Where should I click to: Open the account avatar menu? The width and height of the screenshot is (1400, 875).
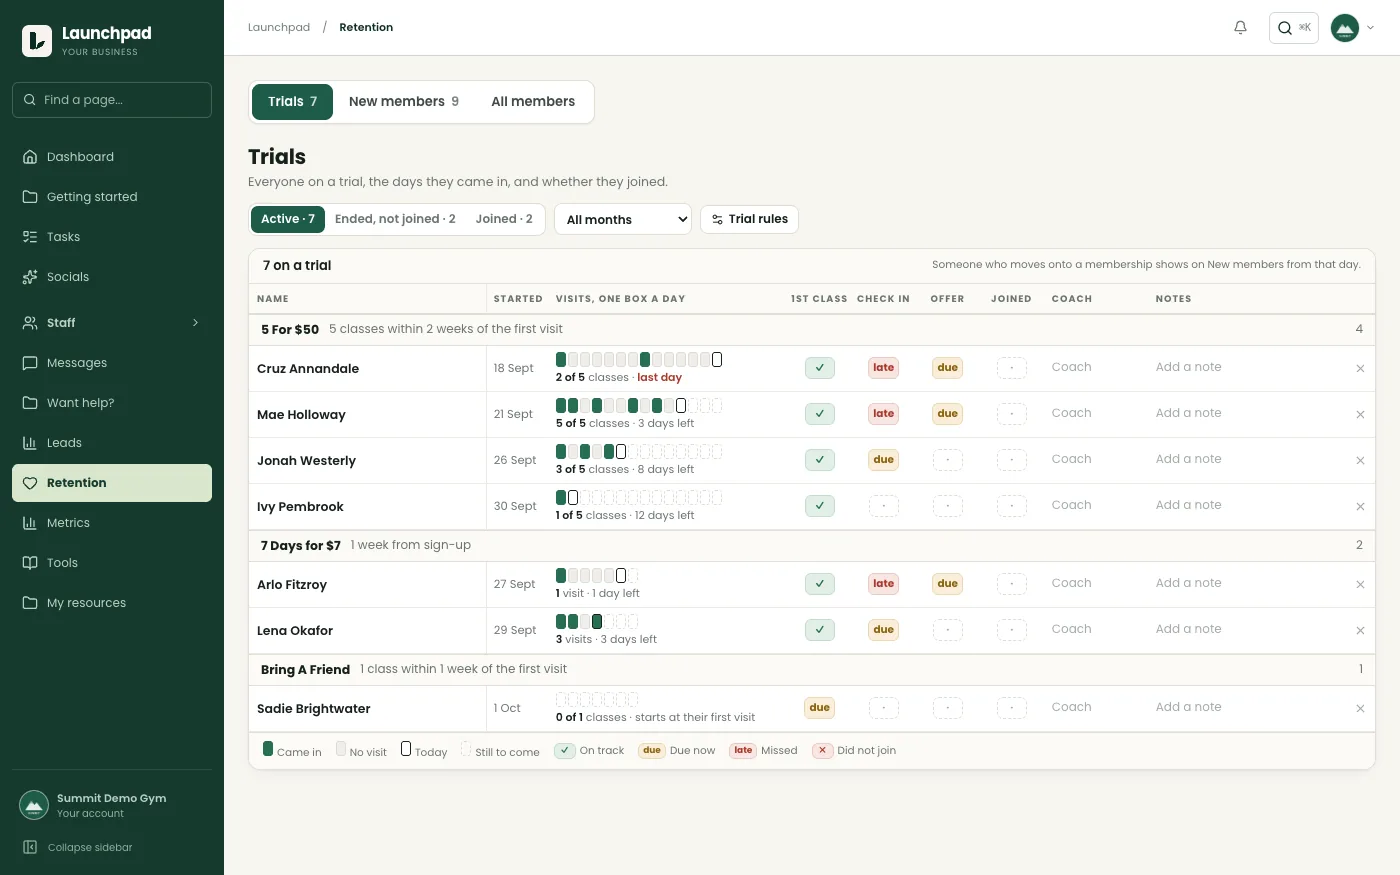tap(1353, 28)
